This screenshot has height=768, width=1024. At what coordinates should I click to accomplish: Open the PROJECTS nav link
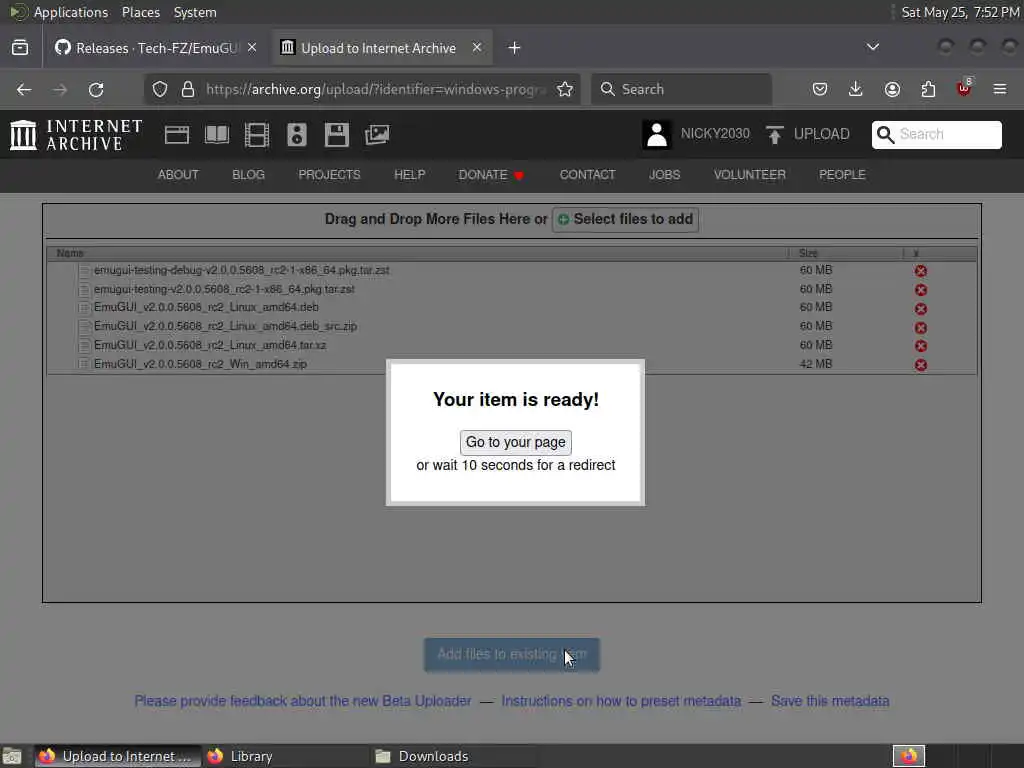pos(329,175)
